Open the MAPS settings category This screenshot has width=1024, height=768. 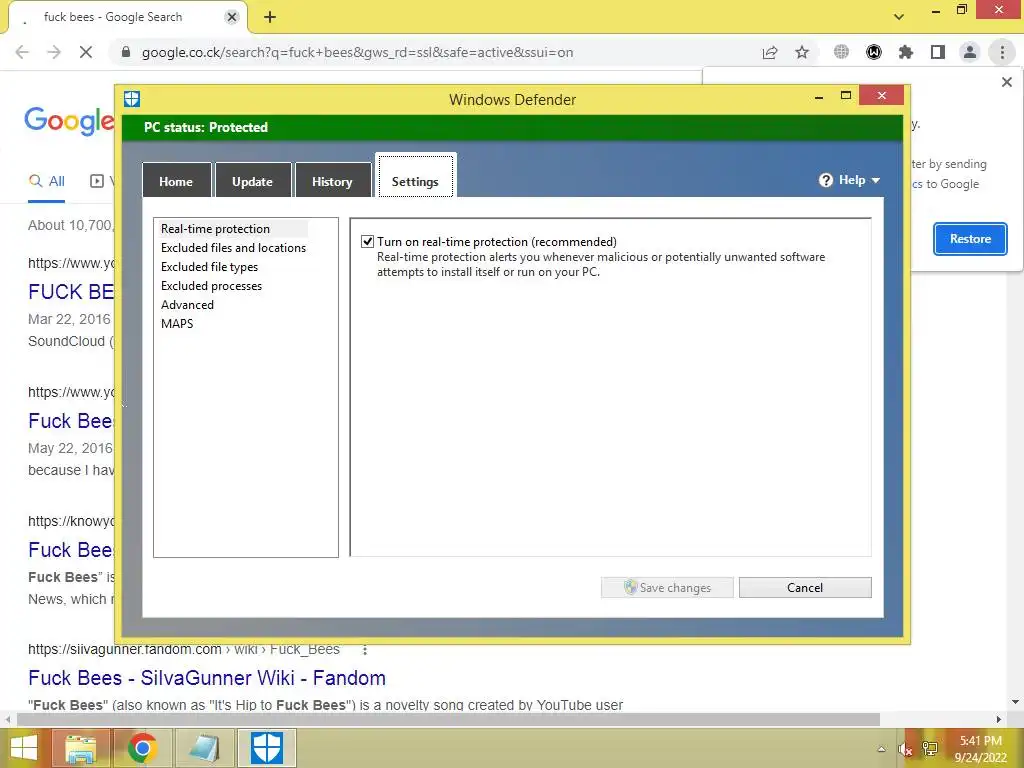coord(177,323)
